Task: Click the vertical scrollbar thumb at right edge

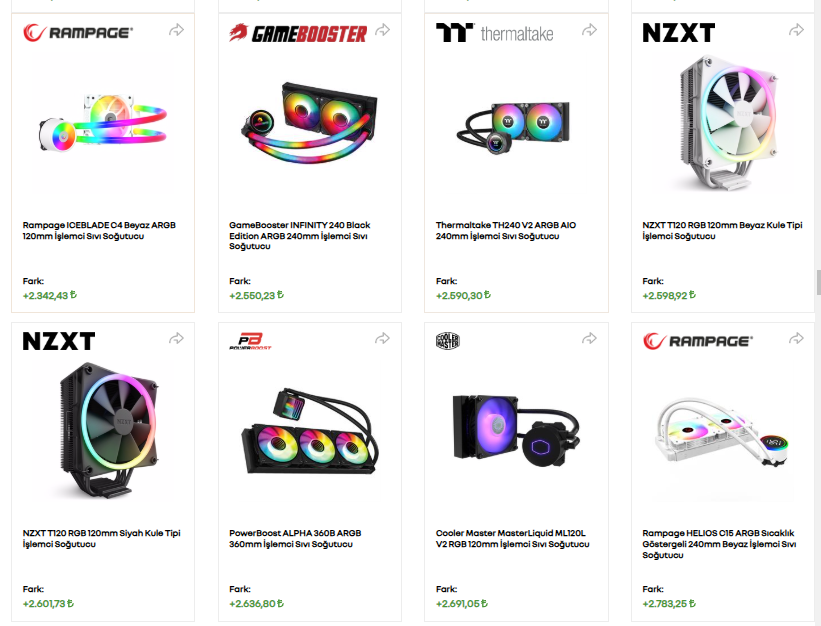Action: click(818, 283)
